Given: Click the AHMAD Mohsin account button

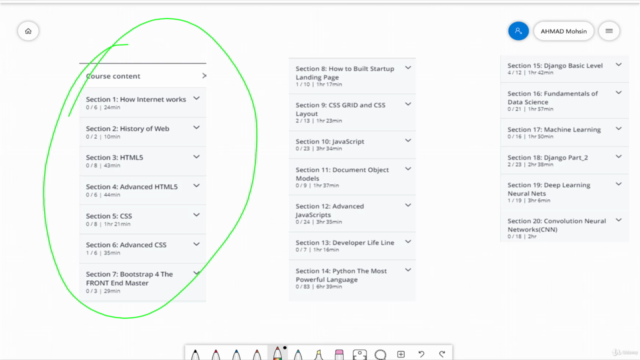Looking at the screenshot, I should (x=564, y=31).
